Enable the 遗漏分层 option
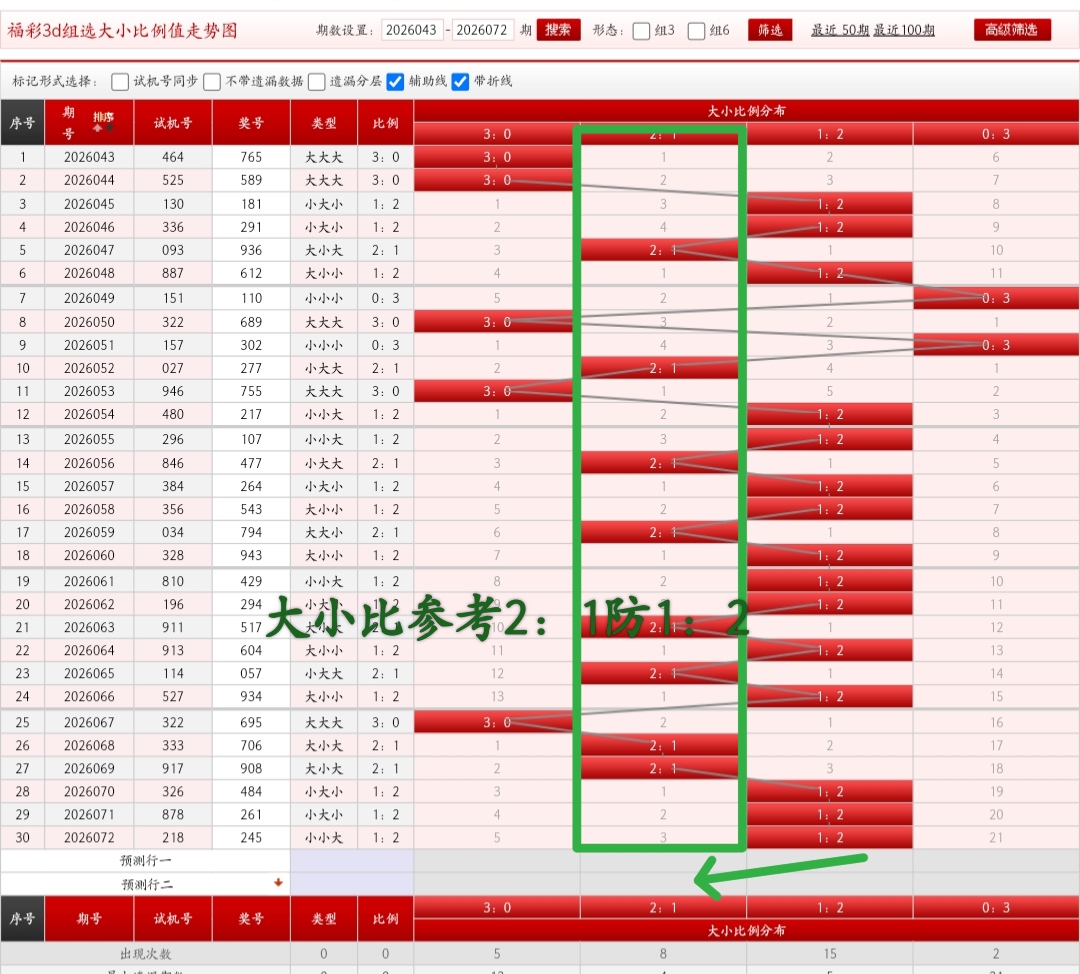 316,81
